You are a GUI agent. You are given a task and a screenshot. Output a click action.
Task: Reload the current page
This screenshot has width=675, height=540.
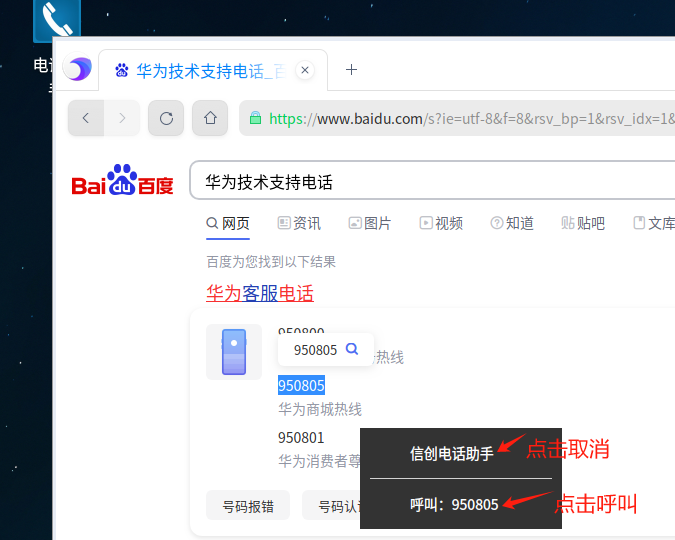[166, 118]
